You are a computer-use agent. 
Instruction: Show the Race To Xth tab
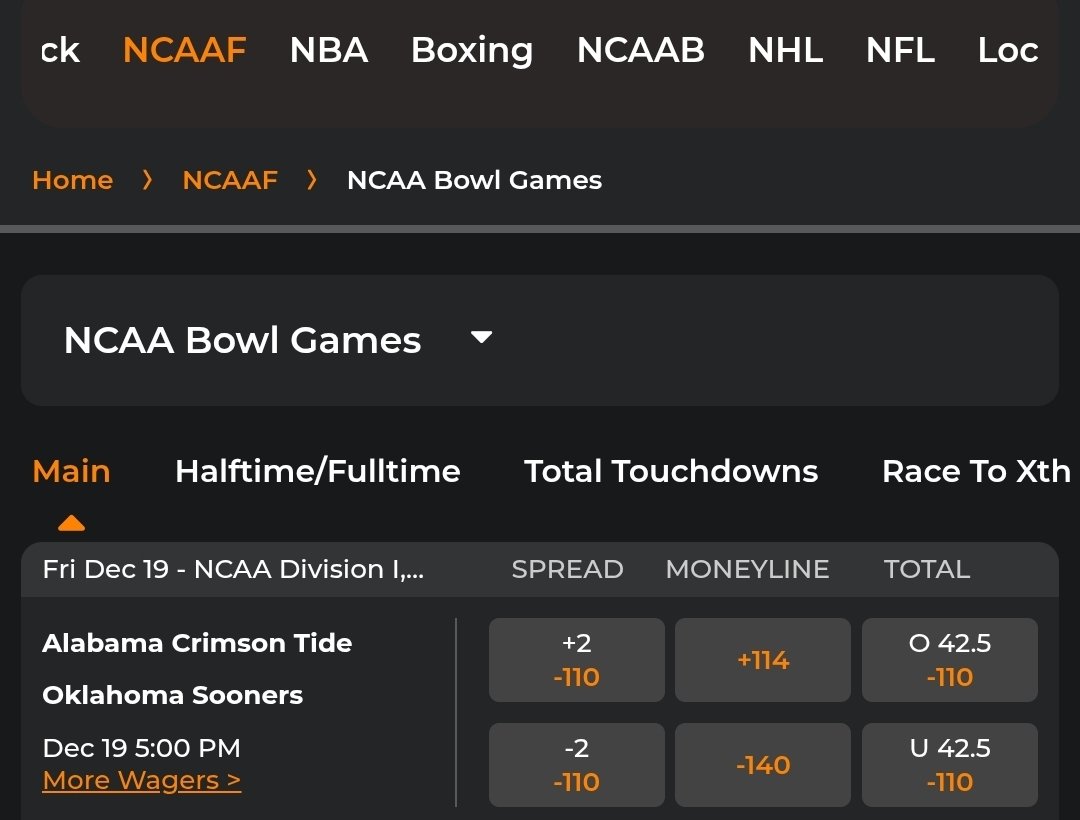click(975, 471)
